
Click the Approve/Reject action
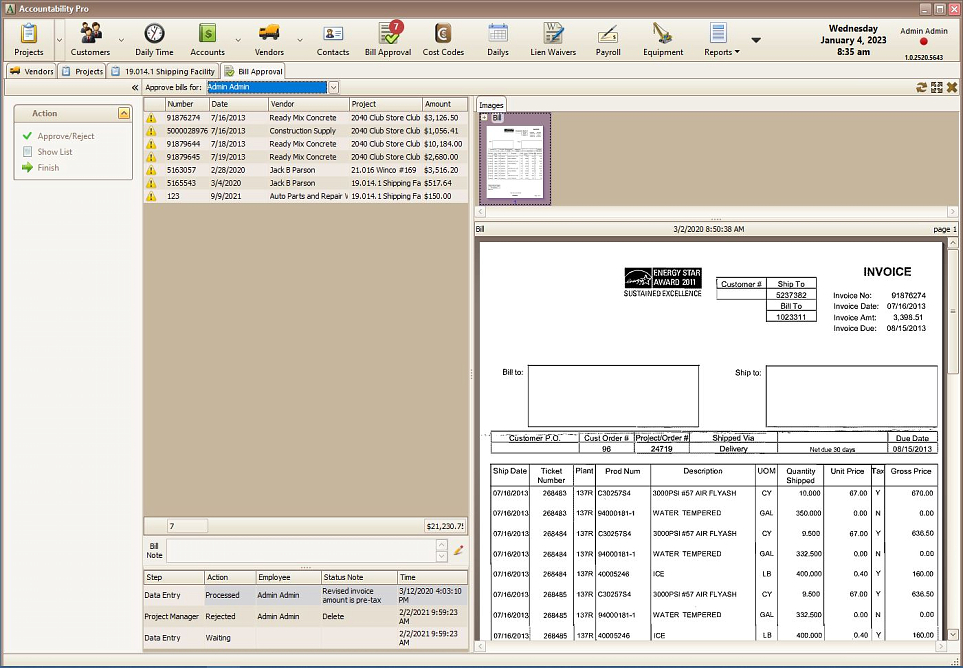65,136
